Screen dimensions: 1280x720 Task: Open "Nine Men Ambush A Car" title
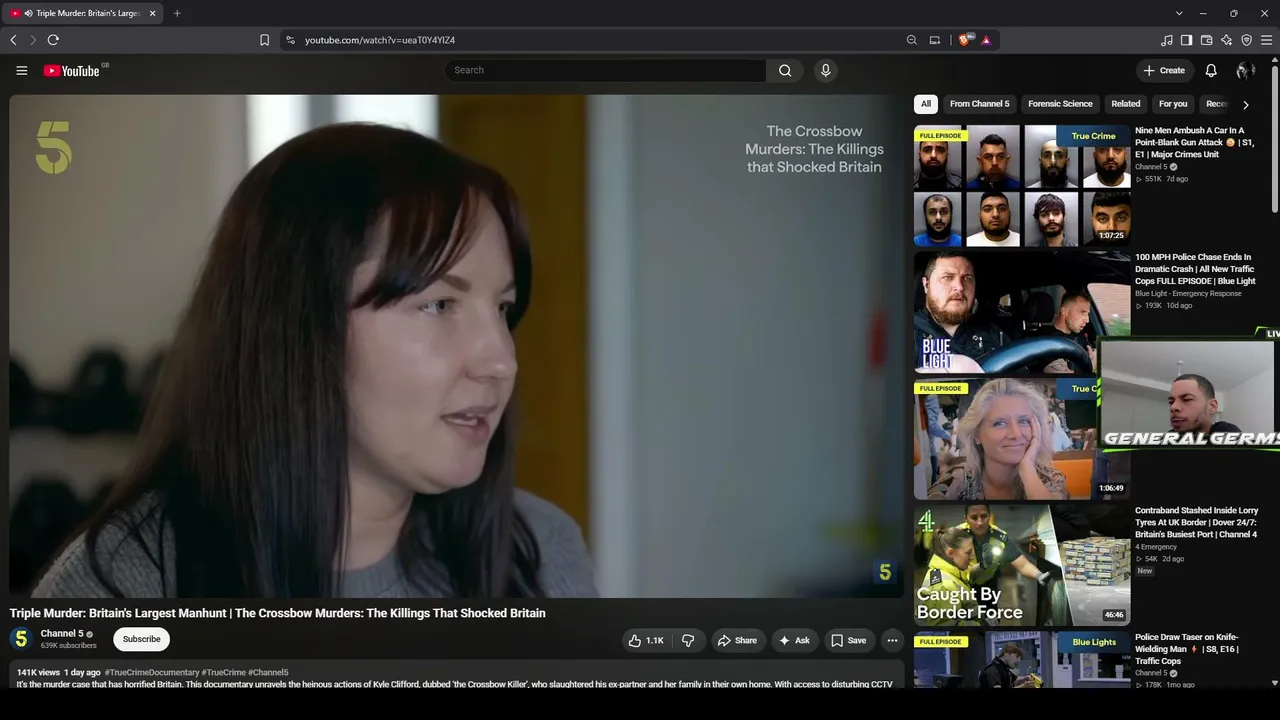coord(1195,142)
